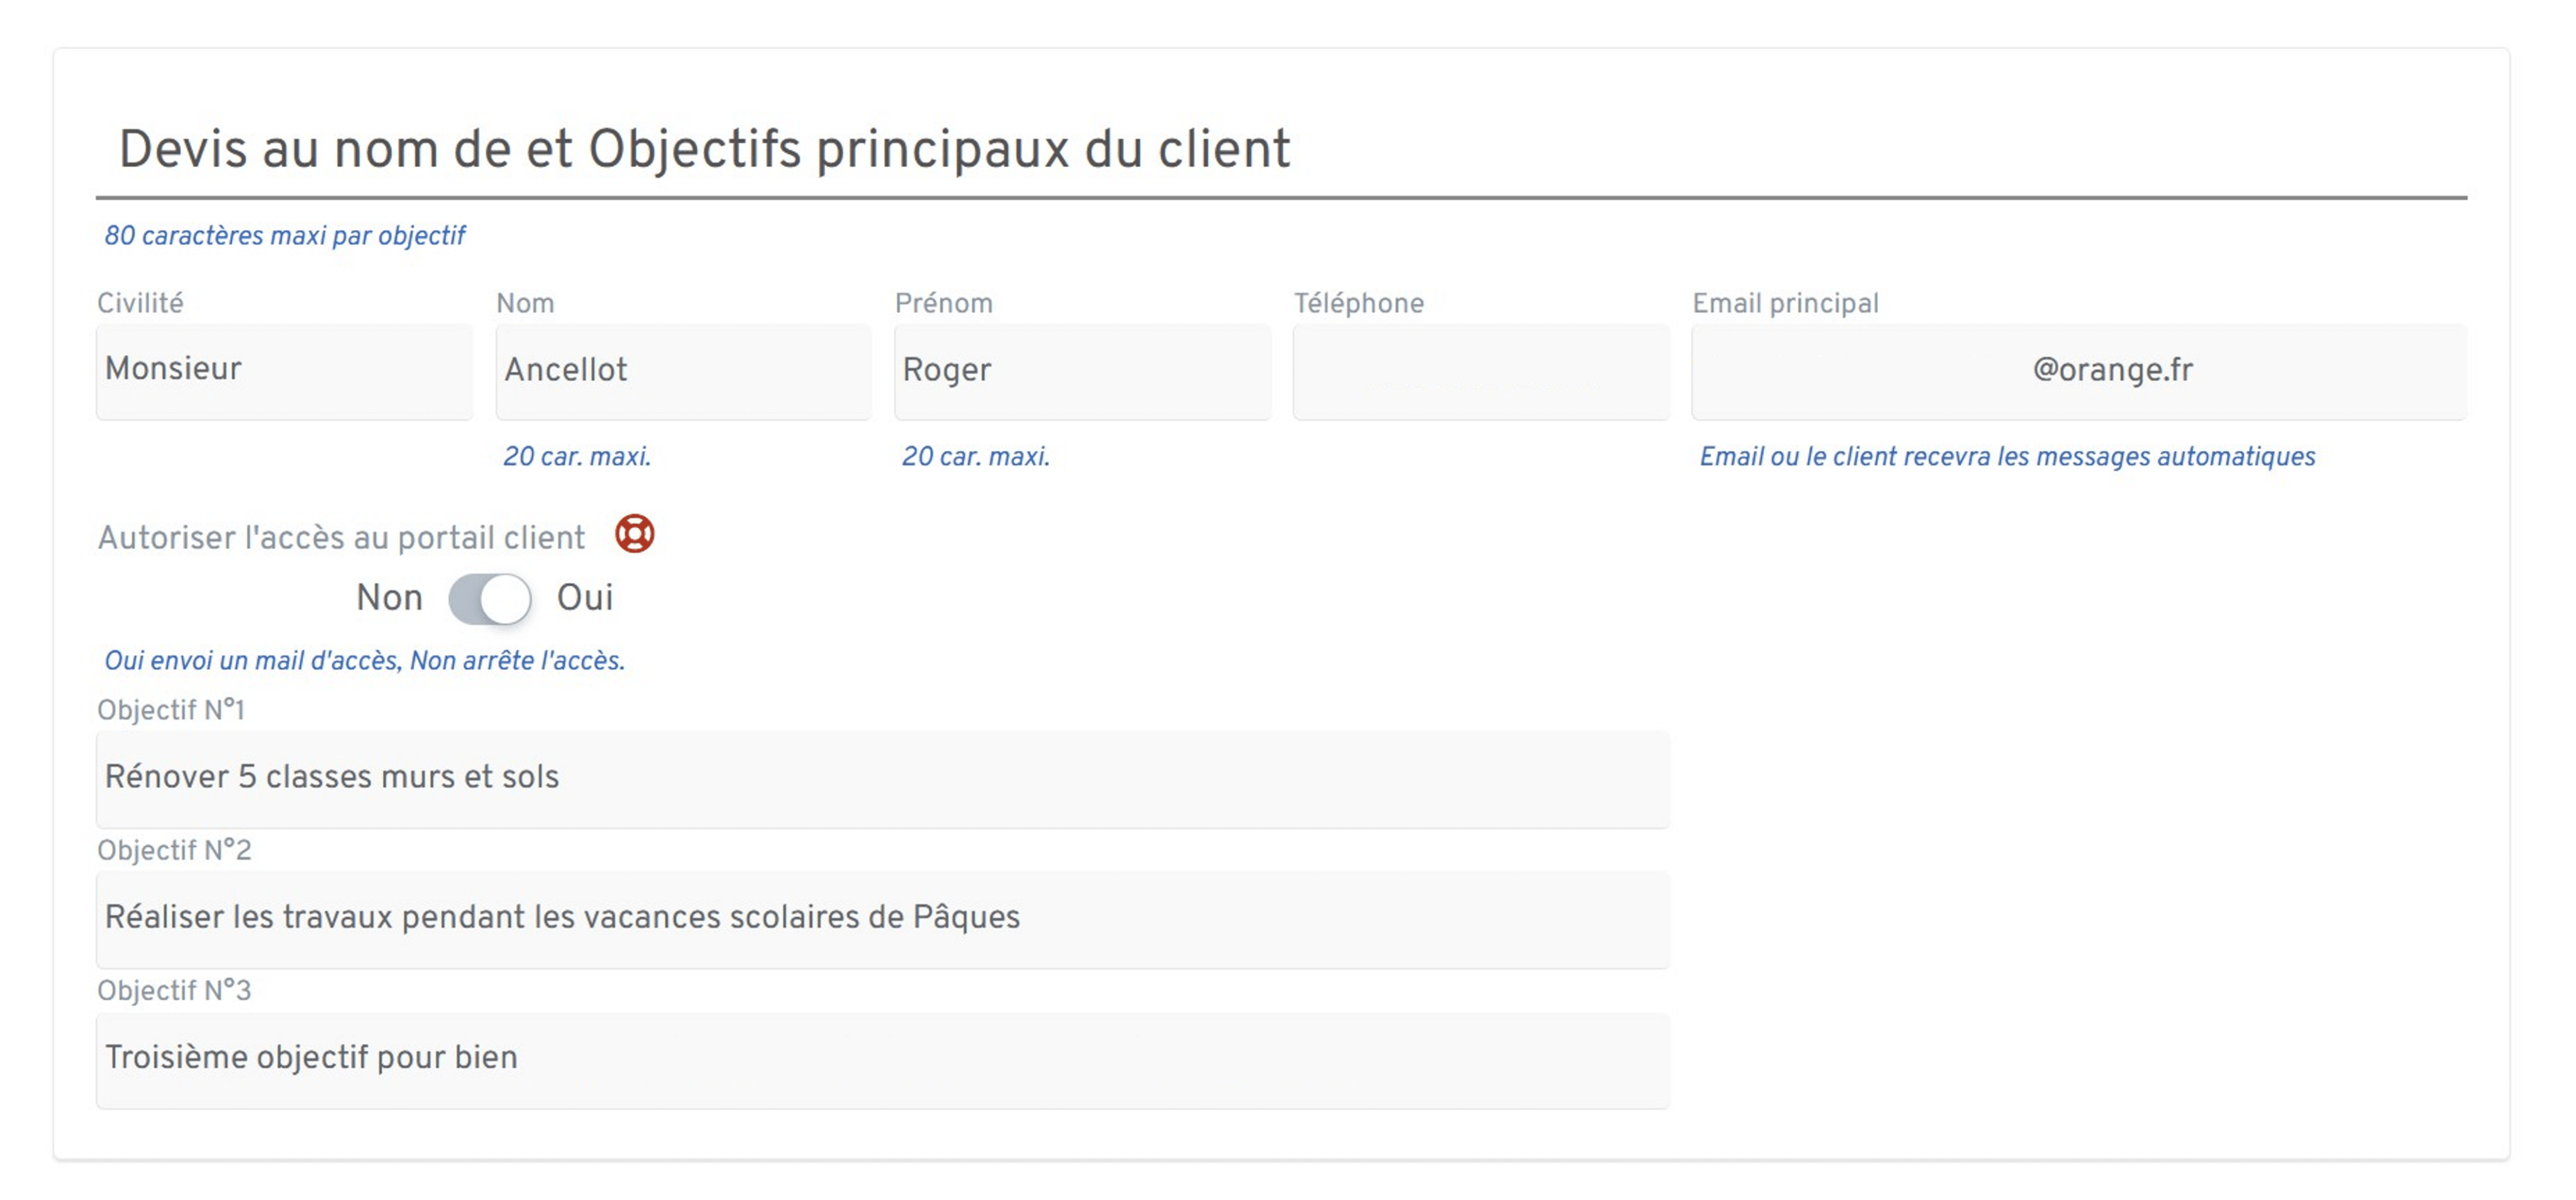Viewport: 2576px width, 1200px height.
Task: Click the 'Devis au nom de' section title
Action: [705, 147]
